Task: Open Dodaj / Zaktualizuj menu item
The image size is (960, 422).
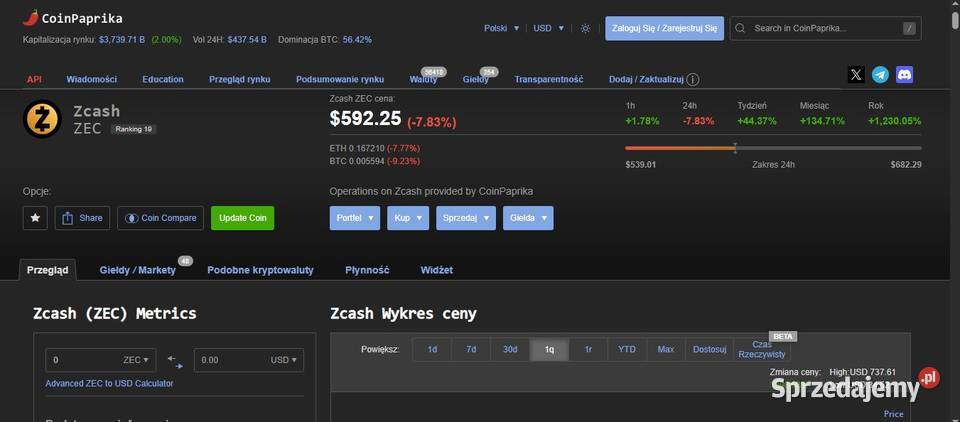Action: coord(645,80)
